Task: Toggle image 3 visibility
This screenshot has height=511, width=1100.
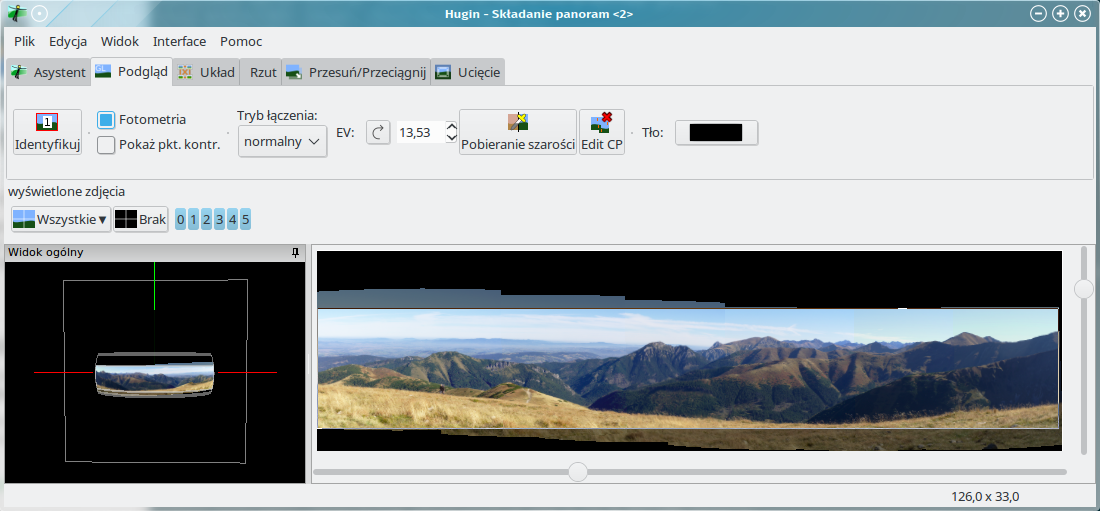Action: point(219,220)
